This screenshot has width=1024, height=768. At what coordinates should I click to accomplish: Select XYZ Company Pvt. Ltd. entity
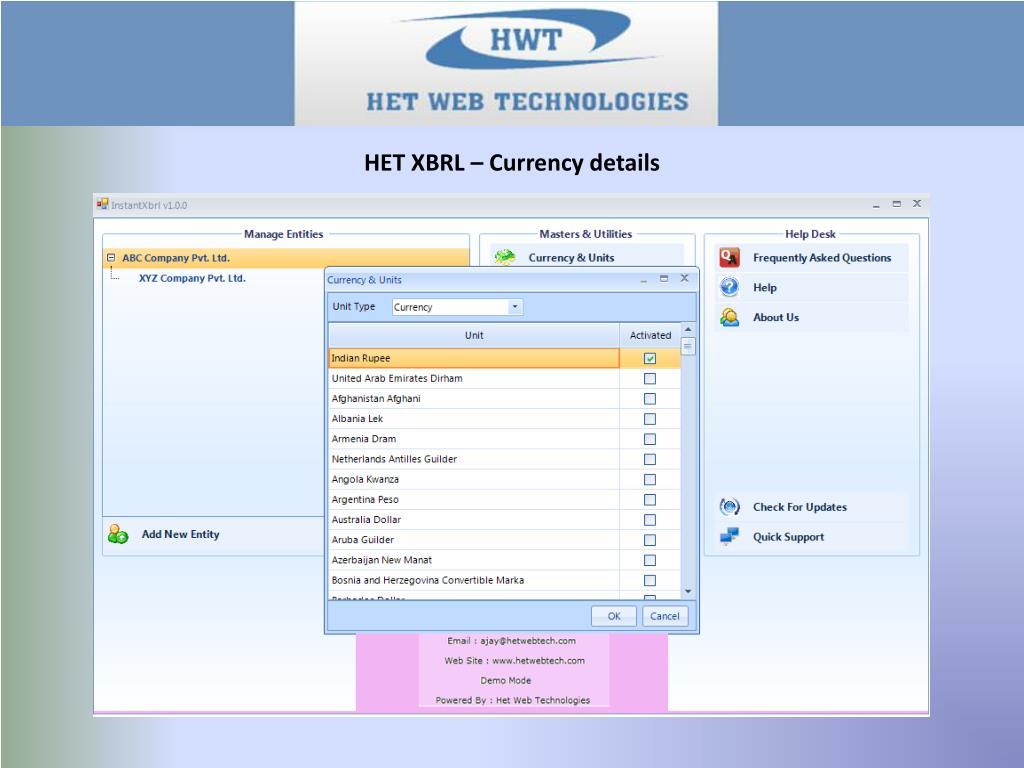(x=192, y=278)
